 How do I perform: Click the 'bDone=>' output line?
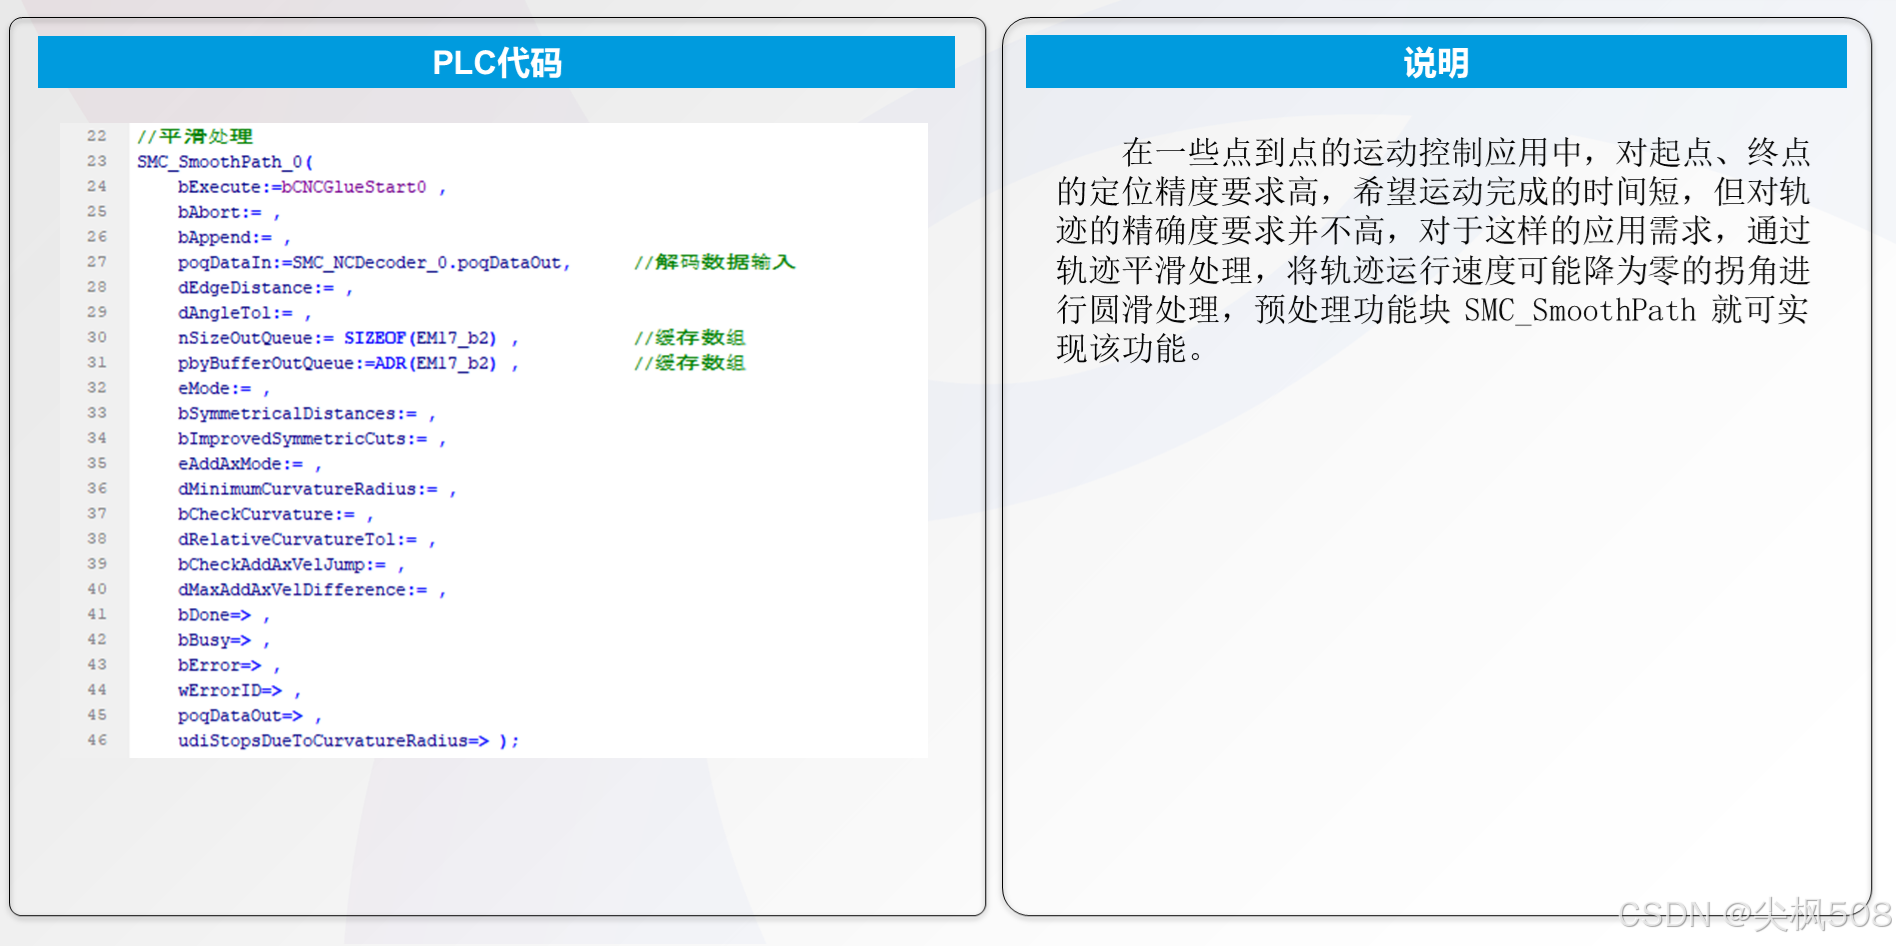(x=224, y=615)
